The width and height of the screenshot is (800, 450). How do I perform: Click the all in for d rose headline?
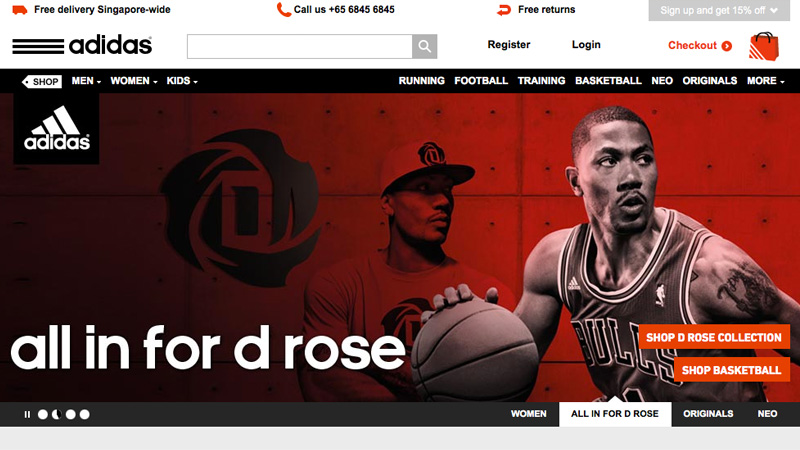[208, 348]
